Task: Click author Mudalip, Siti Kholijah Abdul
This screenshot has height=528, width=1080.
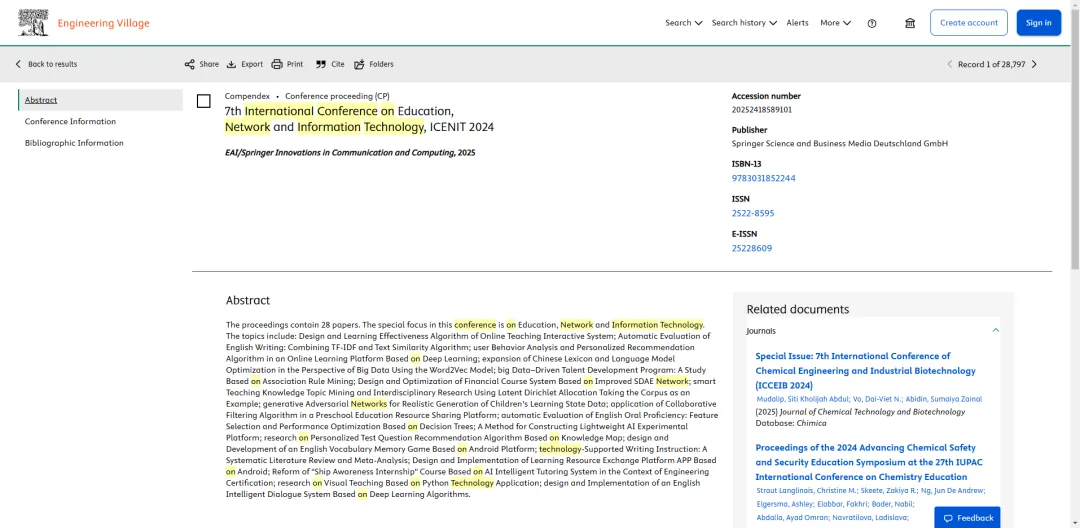Action: click(x=802, y=399)
